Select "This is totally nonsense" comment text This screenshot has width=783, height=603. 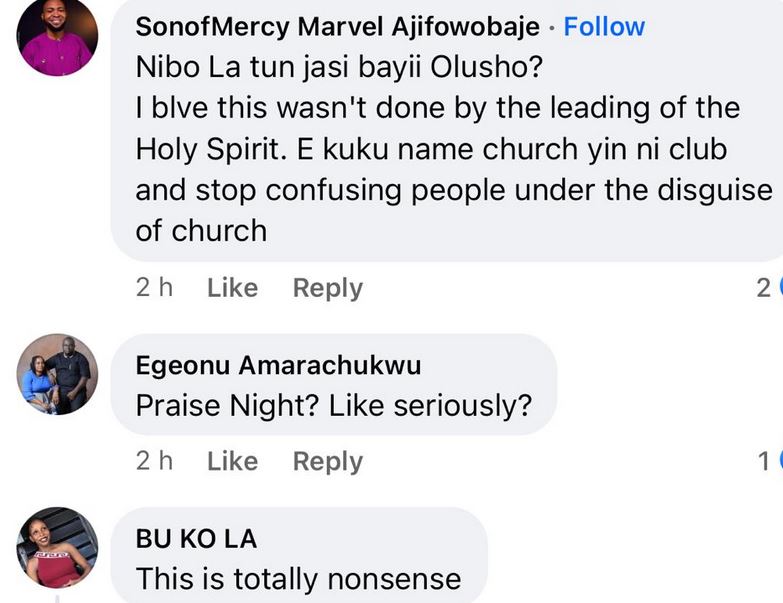pyautogui.click(x=298, y=579)
